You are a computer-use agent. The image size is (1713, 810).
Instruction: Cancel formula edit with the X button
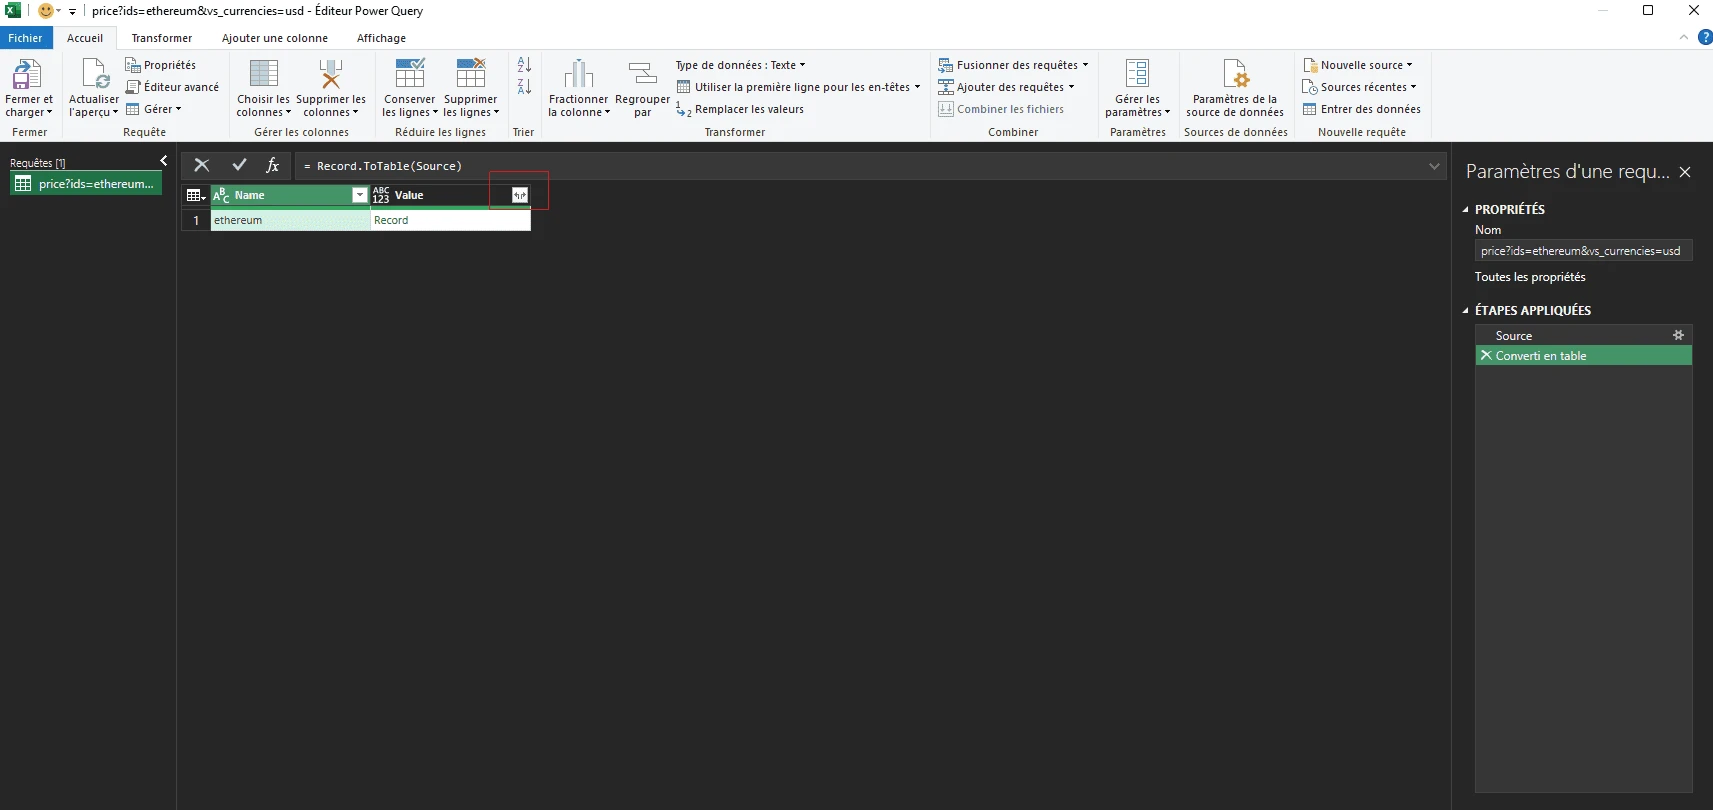[x=202, y=166]
